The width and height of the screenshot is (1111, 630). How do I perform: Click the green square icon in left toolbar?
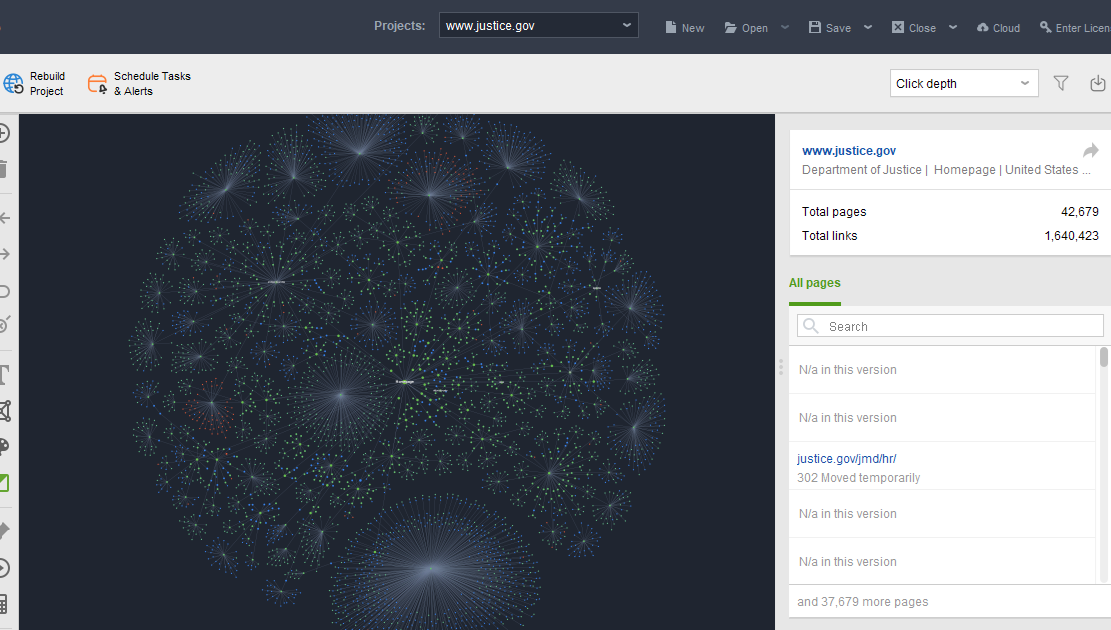(4, 483)
